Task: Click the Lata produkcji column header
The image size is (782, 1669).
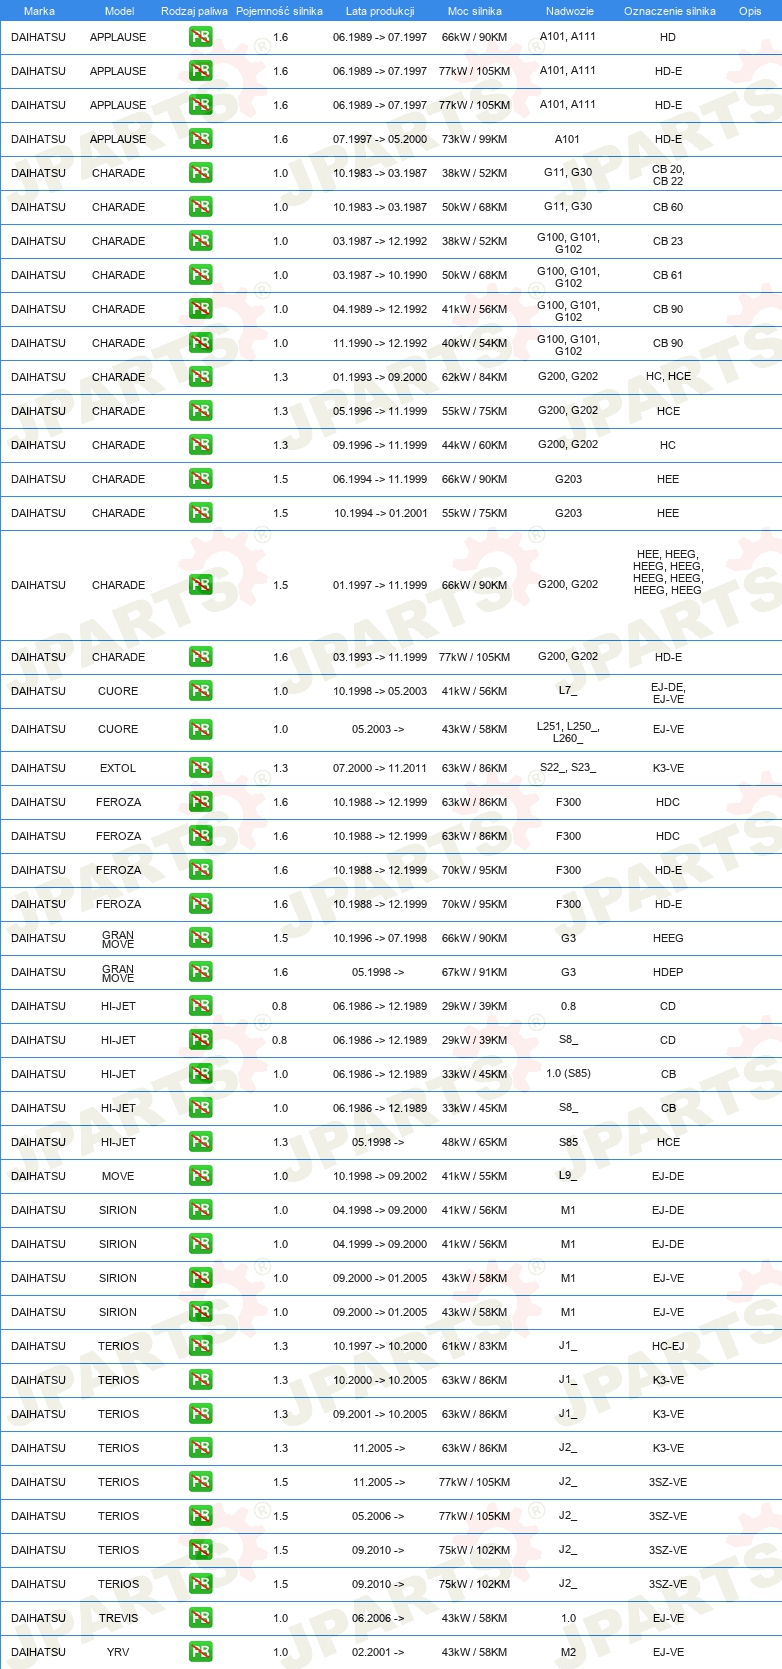Action: tap(380, 11)
